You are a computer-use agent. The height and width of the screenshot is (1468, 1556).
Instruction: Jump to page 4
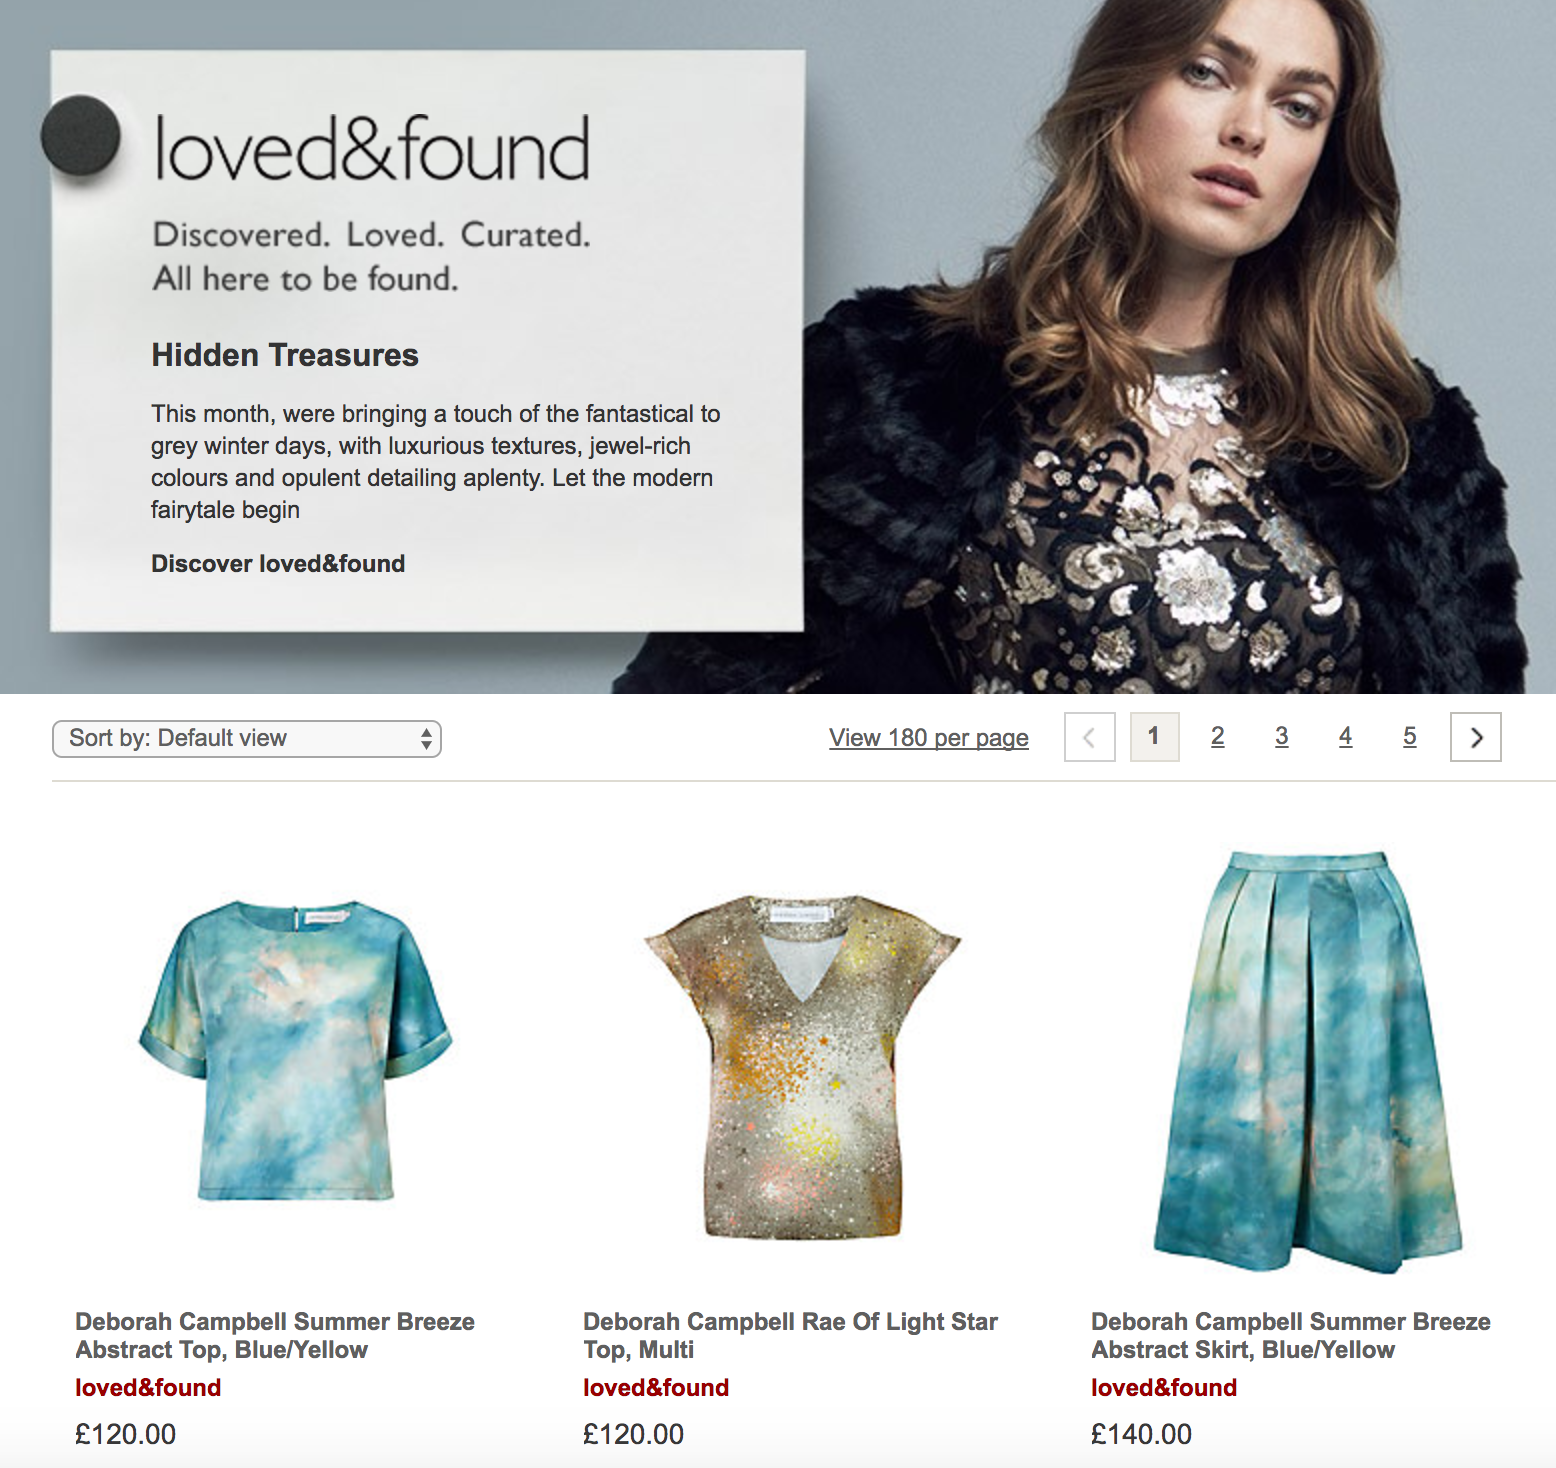tap(1345, 737)
